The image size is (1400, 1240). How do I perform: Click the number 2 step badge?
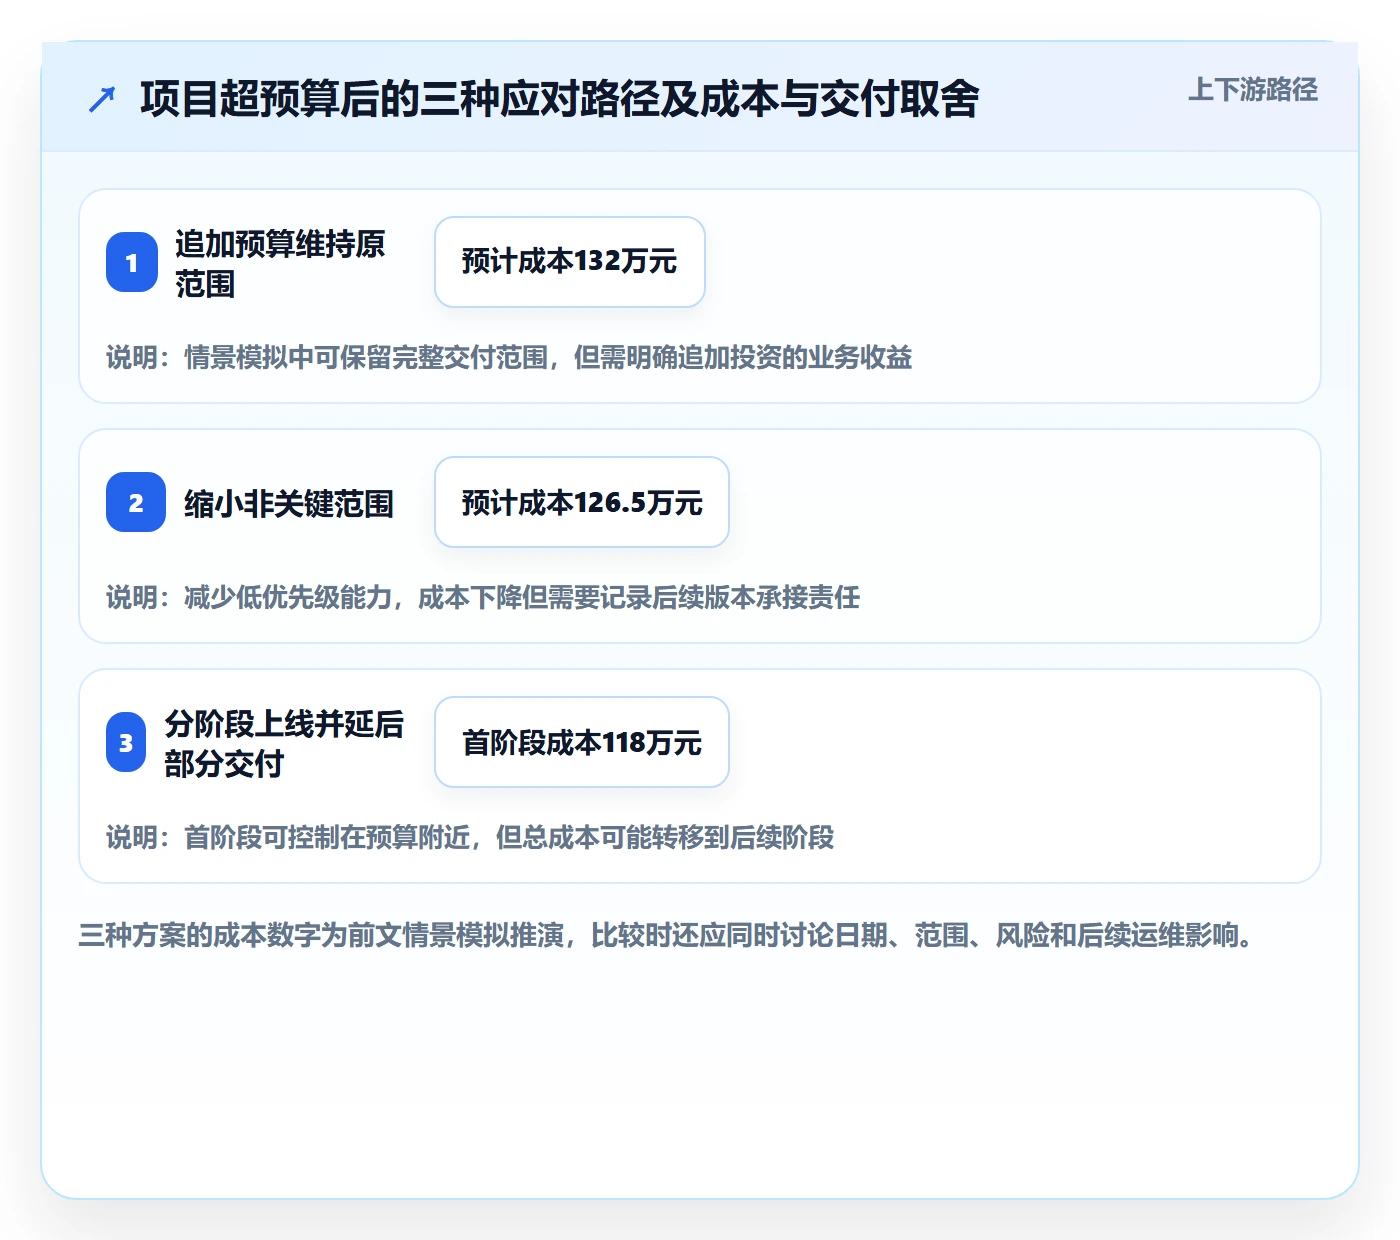coord(136,502)
